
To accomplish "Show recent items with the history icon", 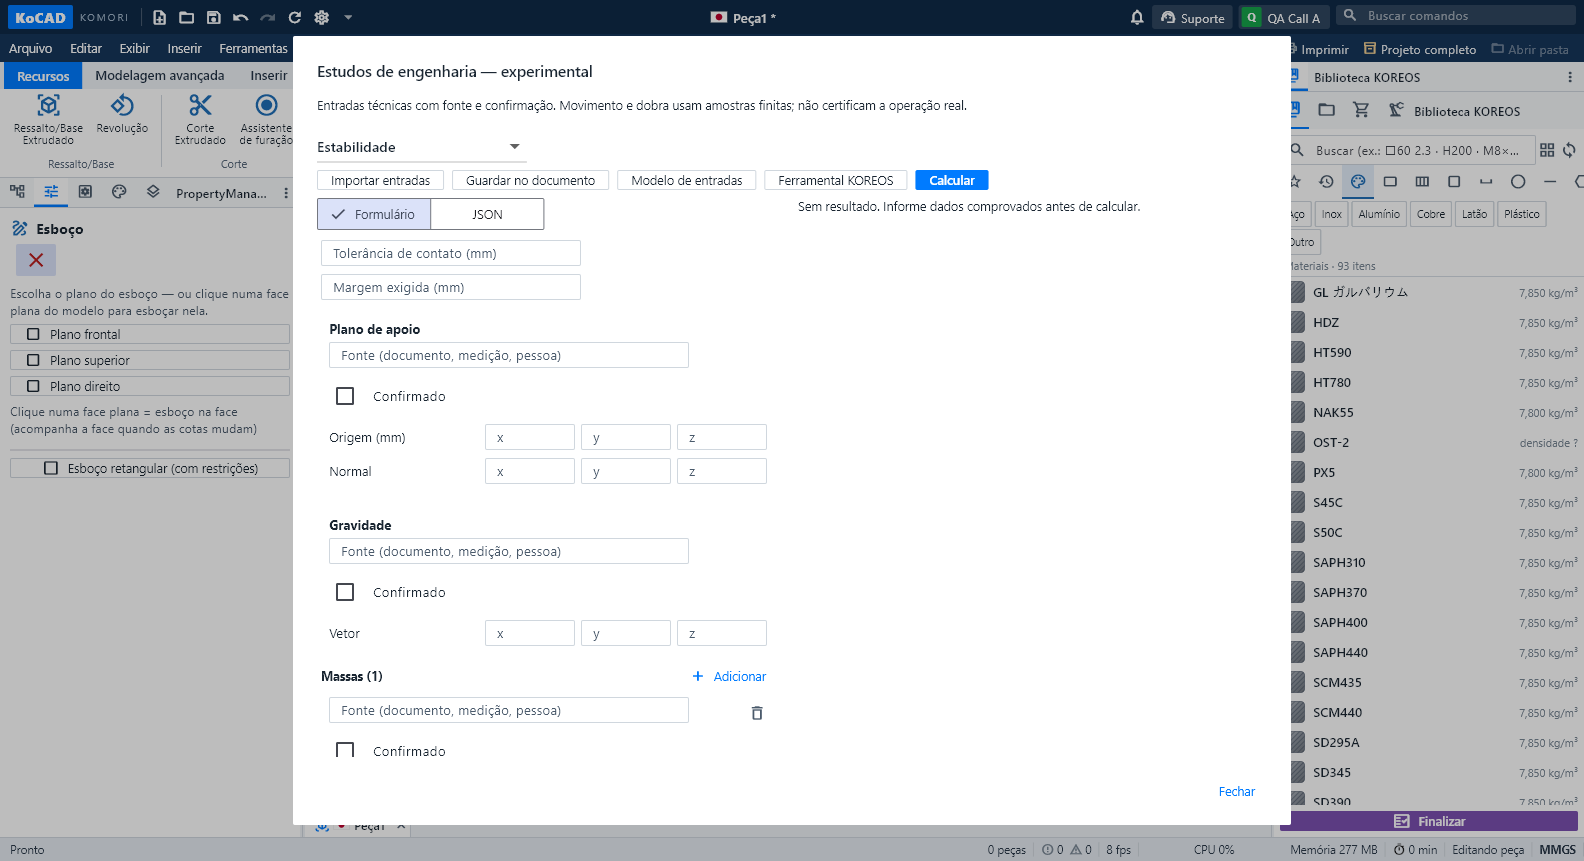I will tap(1326, 182).
